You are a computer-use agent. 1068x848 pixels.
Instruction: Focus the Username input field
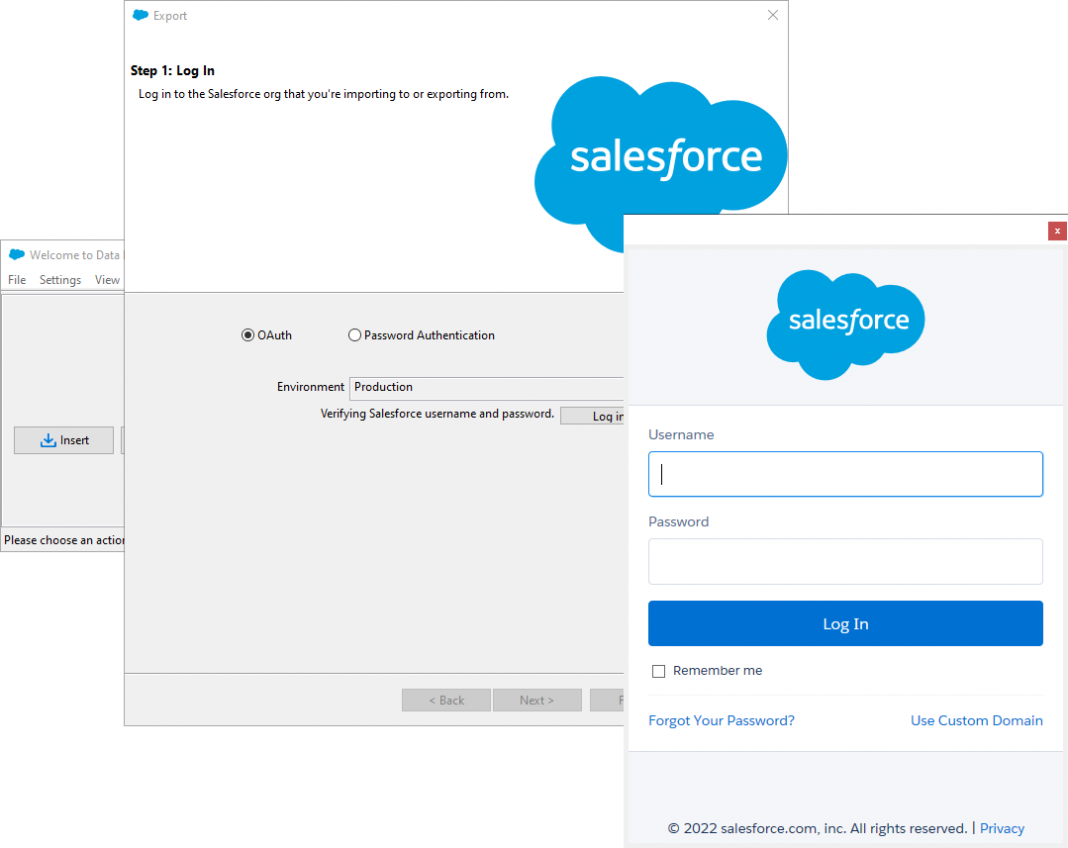pos(845,474)
